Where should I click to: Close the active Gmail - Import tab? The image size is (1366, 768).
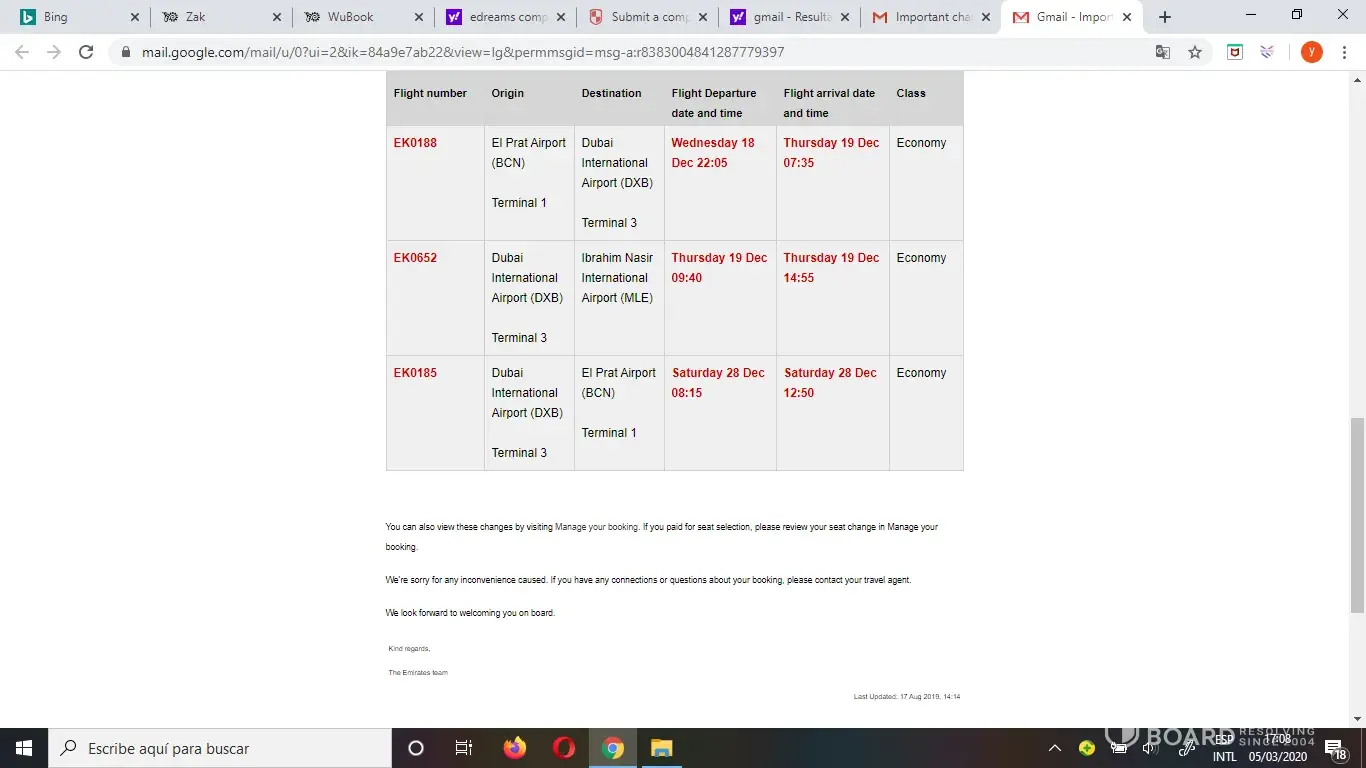(1127, 17)
